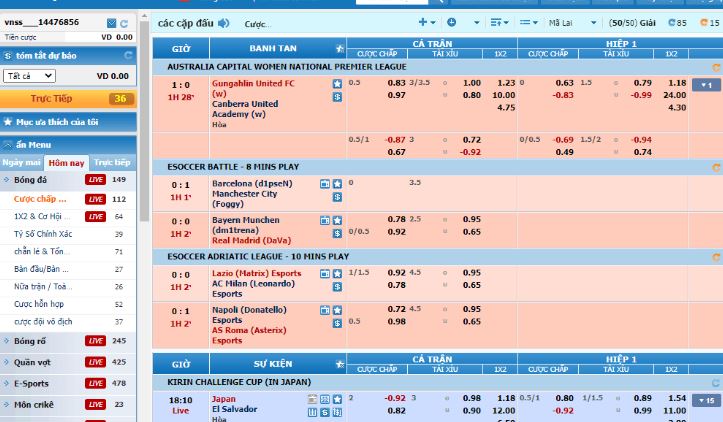Viewport: 723px width, 422px height.
Task: Refresh Esoccer Battle 8 Mins league section
Action: 716,167
